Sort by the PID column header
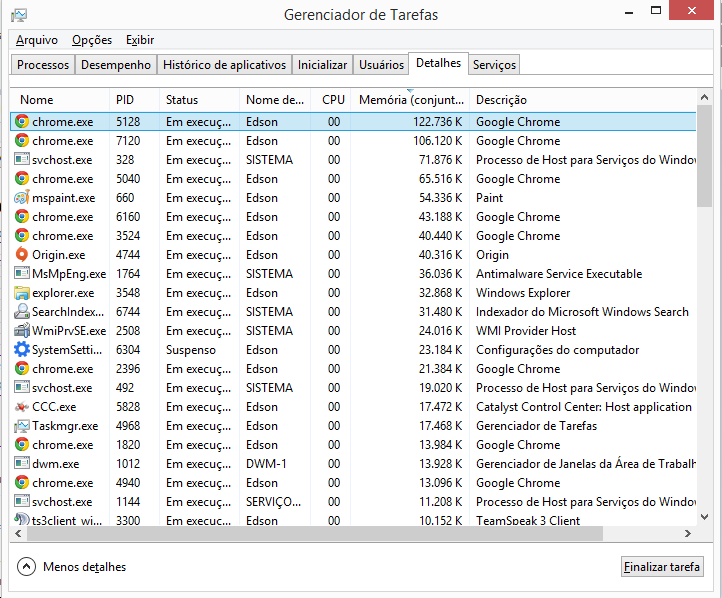The height and width of the screenshot is (598, 722). (134, 100)
